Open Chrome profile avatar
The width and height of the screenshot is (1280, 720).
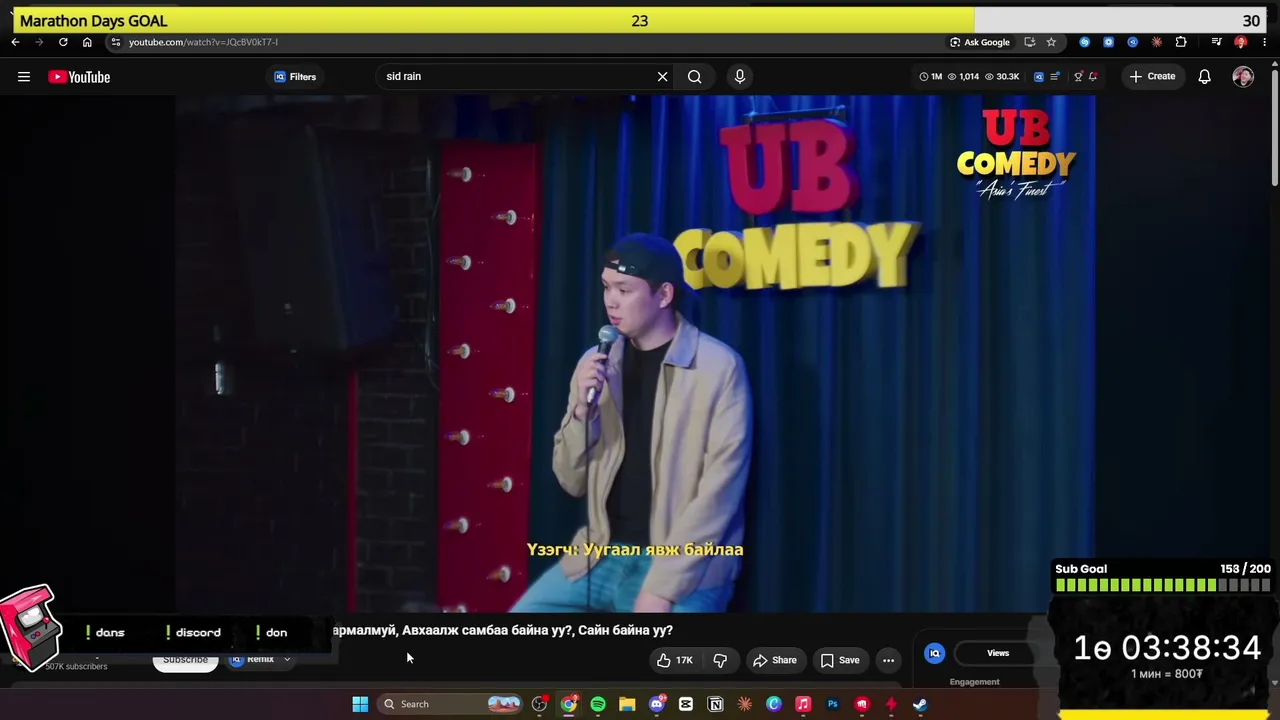pyautogui.click(x=1241, y=42)
